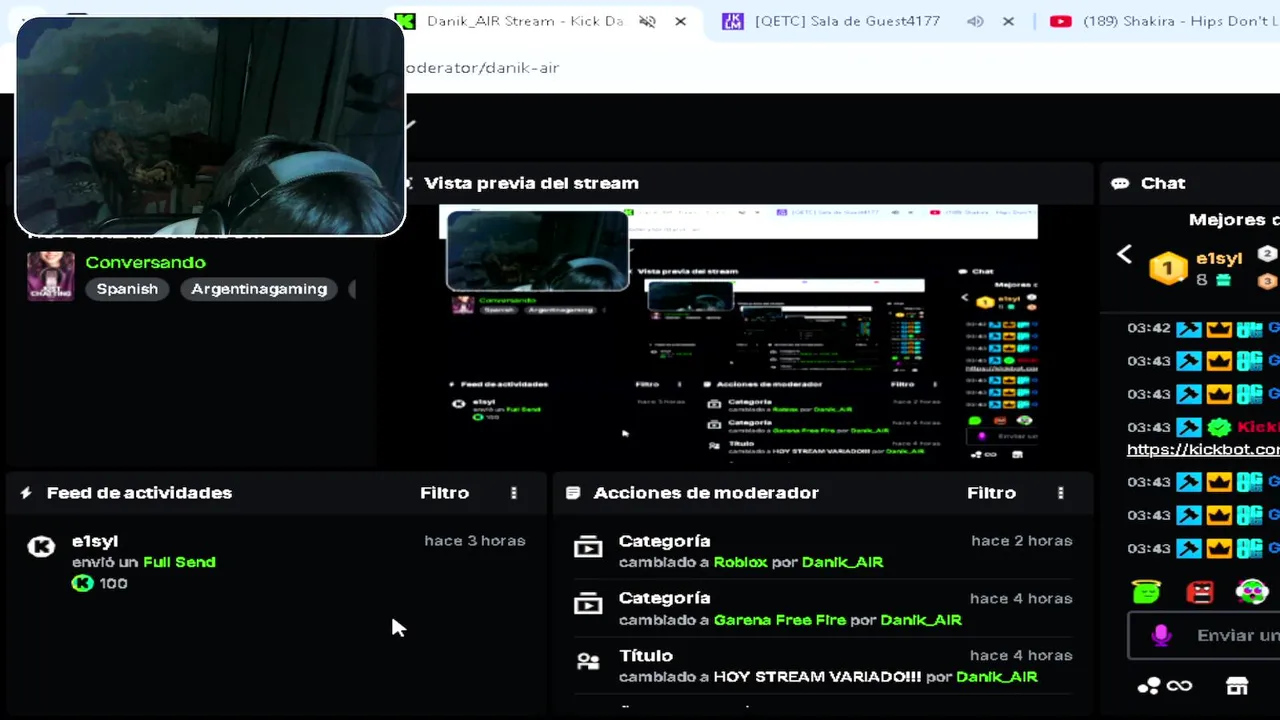Open the https://kickbot.com link in chat
1280x720 pixels.
tap(1203, 450)
